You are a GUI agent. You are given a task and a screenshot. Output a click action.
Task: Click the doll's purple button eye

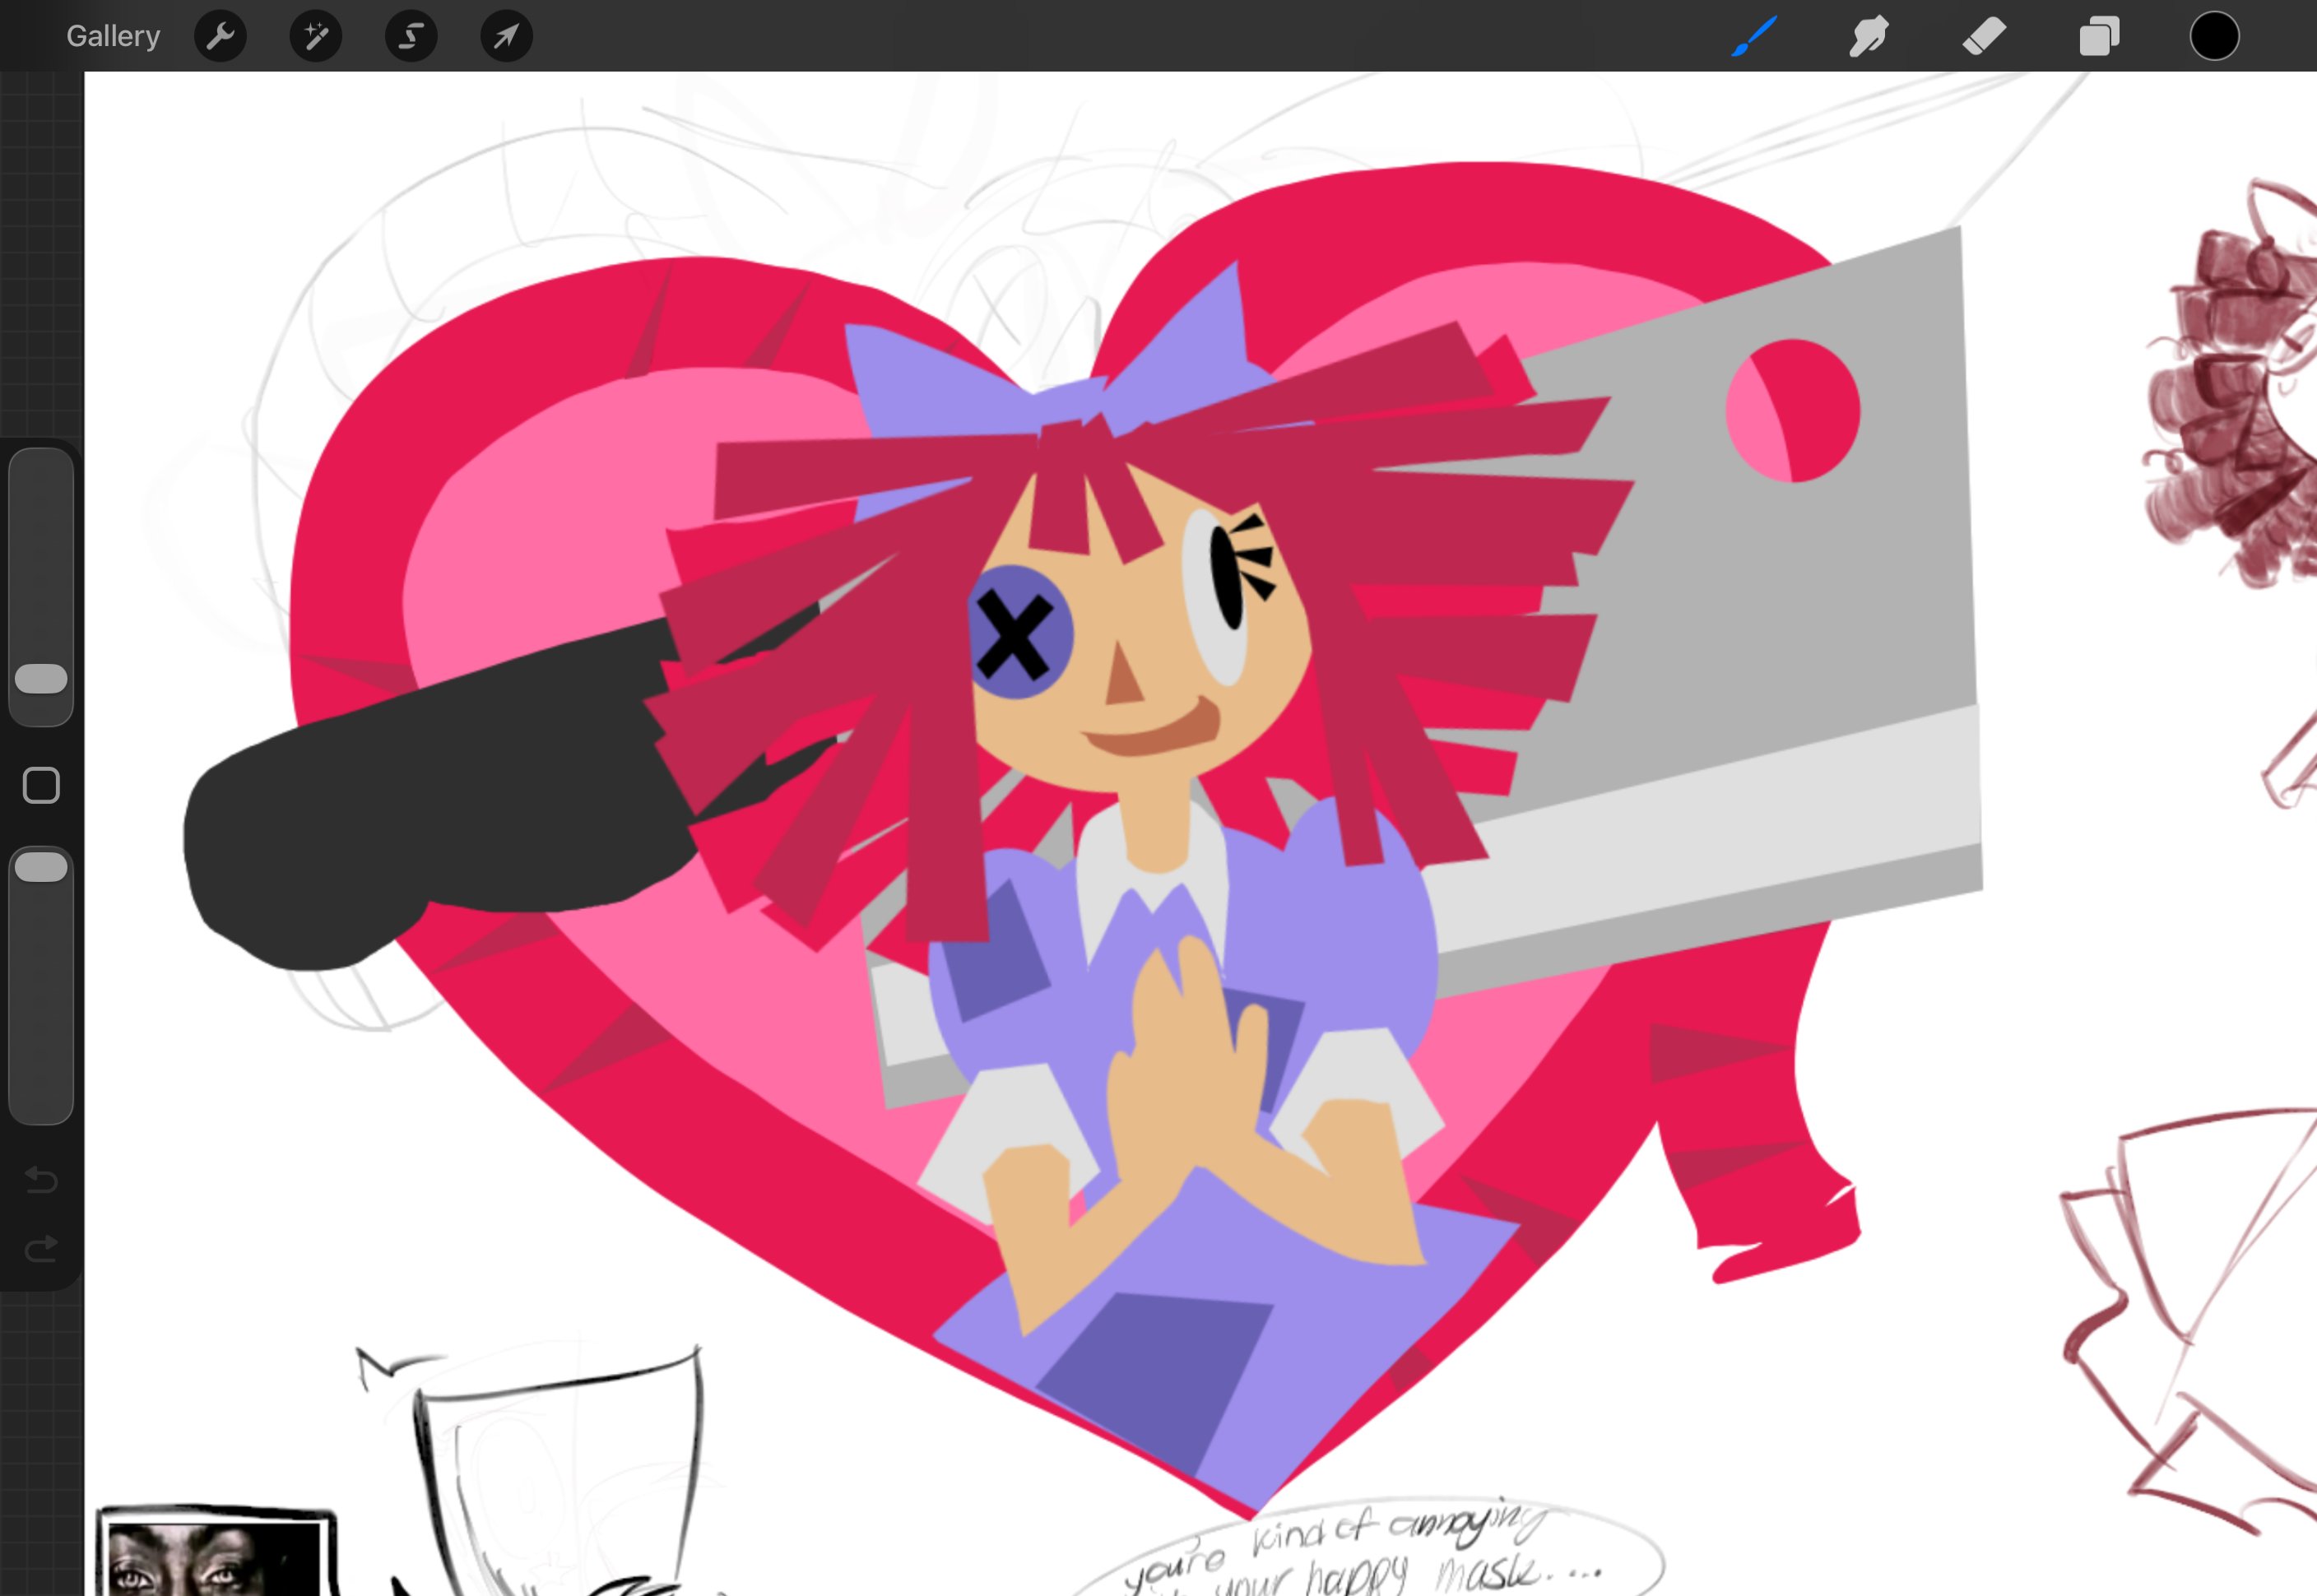1019,633
